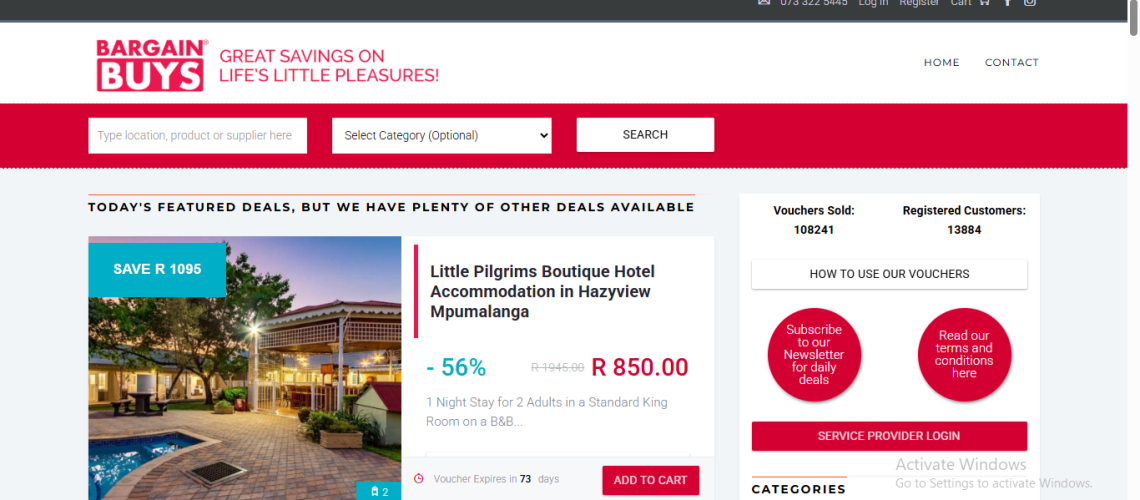Viewport: 1140px width, 500px height.
Task: Open the Contact menu item
Action: (x=1011, y=62)
